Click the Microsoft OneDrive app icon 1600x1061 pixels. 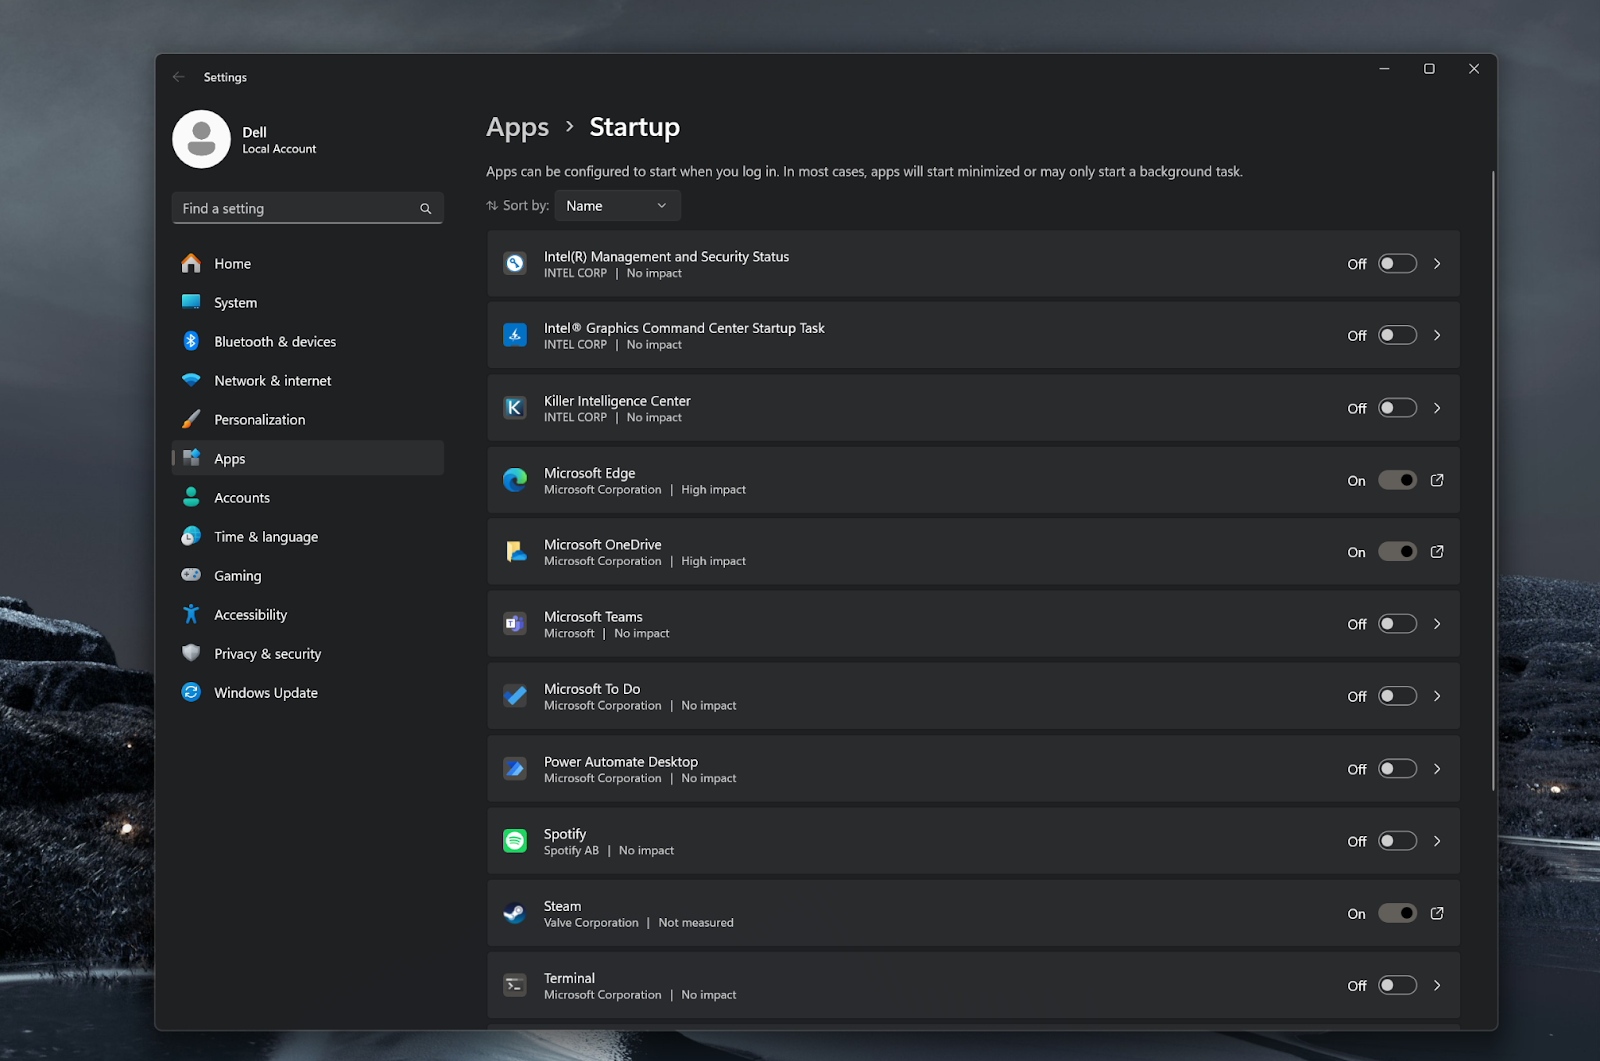tap(515, 552)
